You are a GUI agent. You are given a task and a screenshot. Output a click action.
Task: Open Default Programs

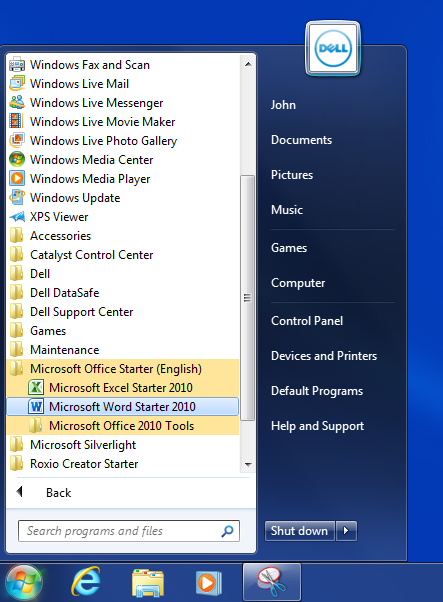pos(317,391)
